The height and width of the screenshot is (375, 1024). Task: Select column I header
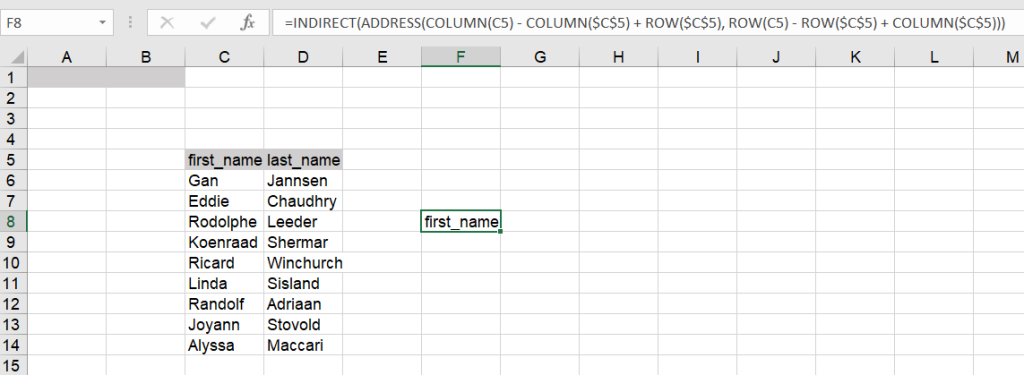697,57
